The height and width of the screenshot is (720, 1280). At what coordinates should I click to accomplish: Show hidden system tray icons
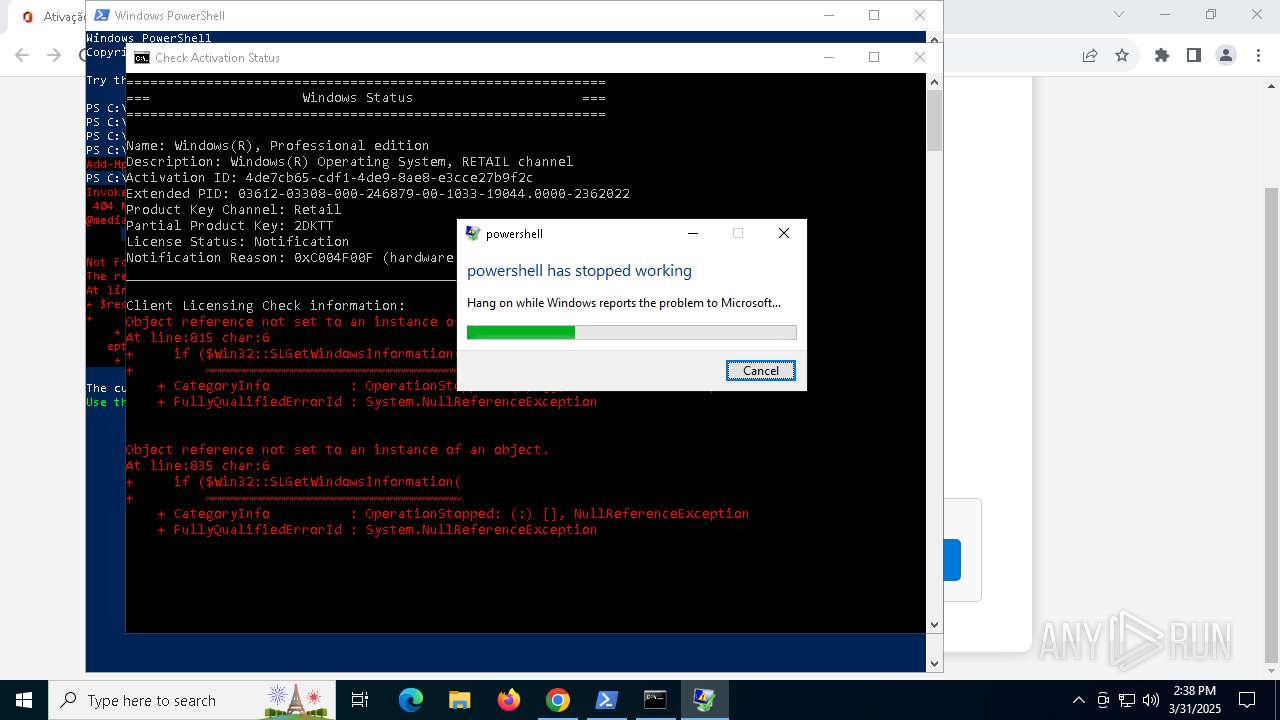click(x=1078, y=700)
